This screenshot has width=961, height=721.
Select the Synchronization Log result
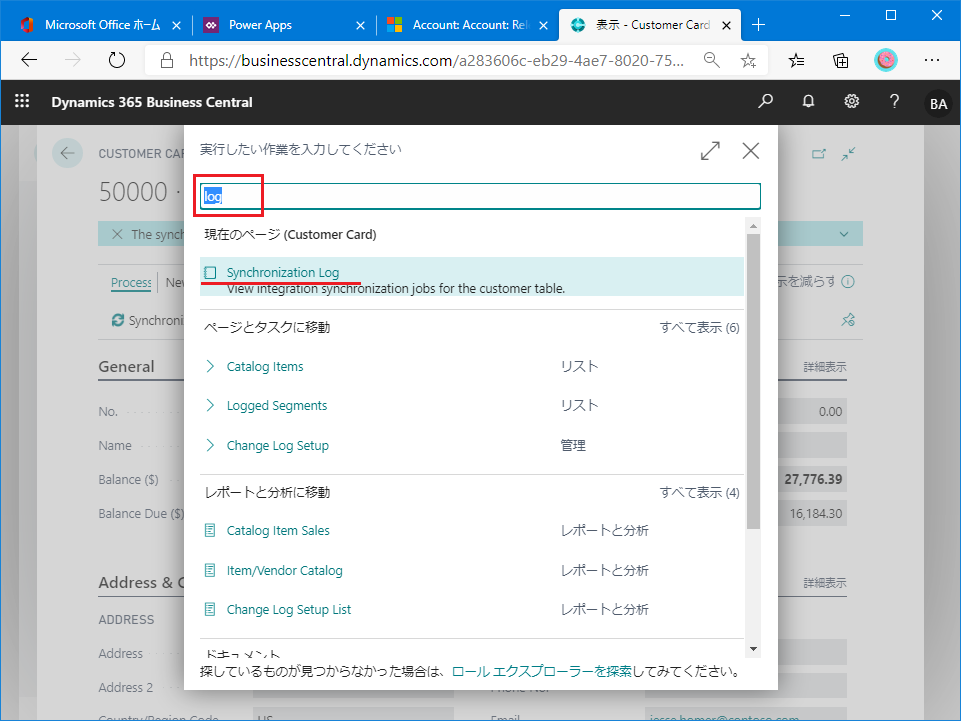click(282, 273)
